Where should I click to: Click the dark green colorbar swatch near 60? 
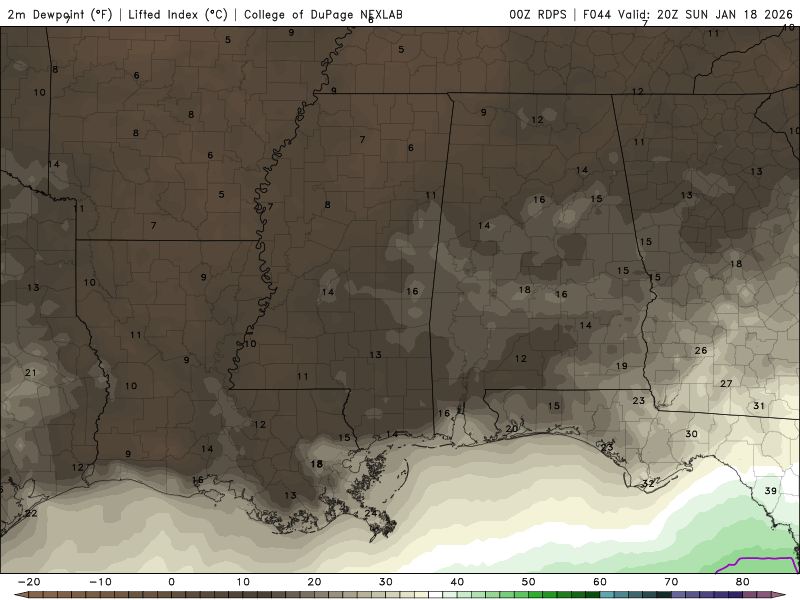point(592,595)
